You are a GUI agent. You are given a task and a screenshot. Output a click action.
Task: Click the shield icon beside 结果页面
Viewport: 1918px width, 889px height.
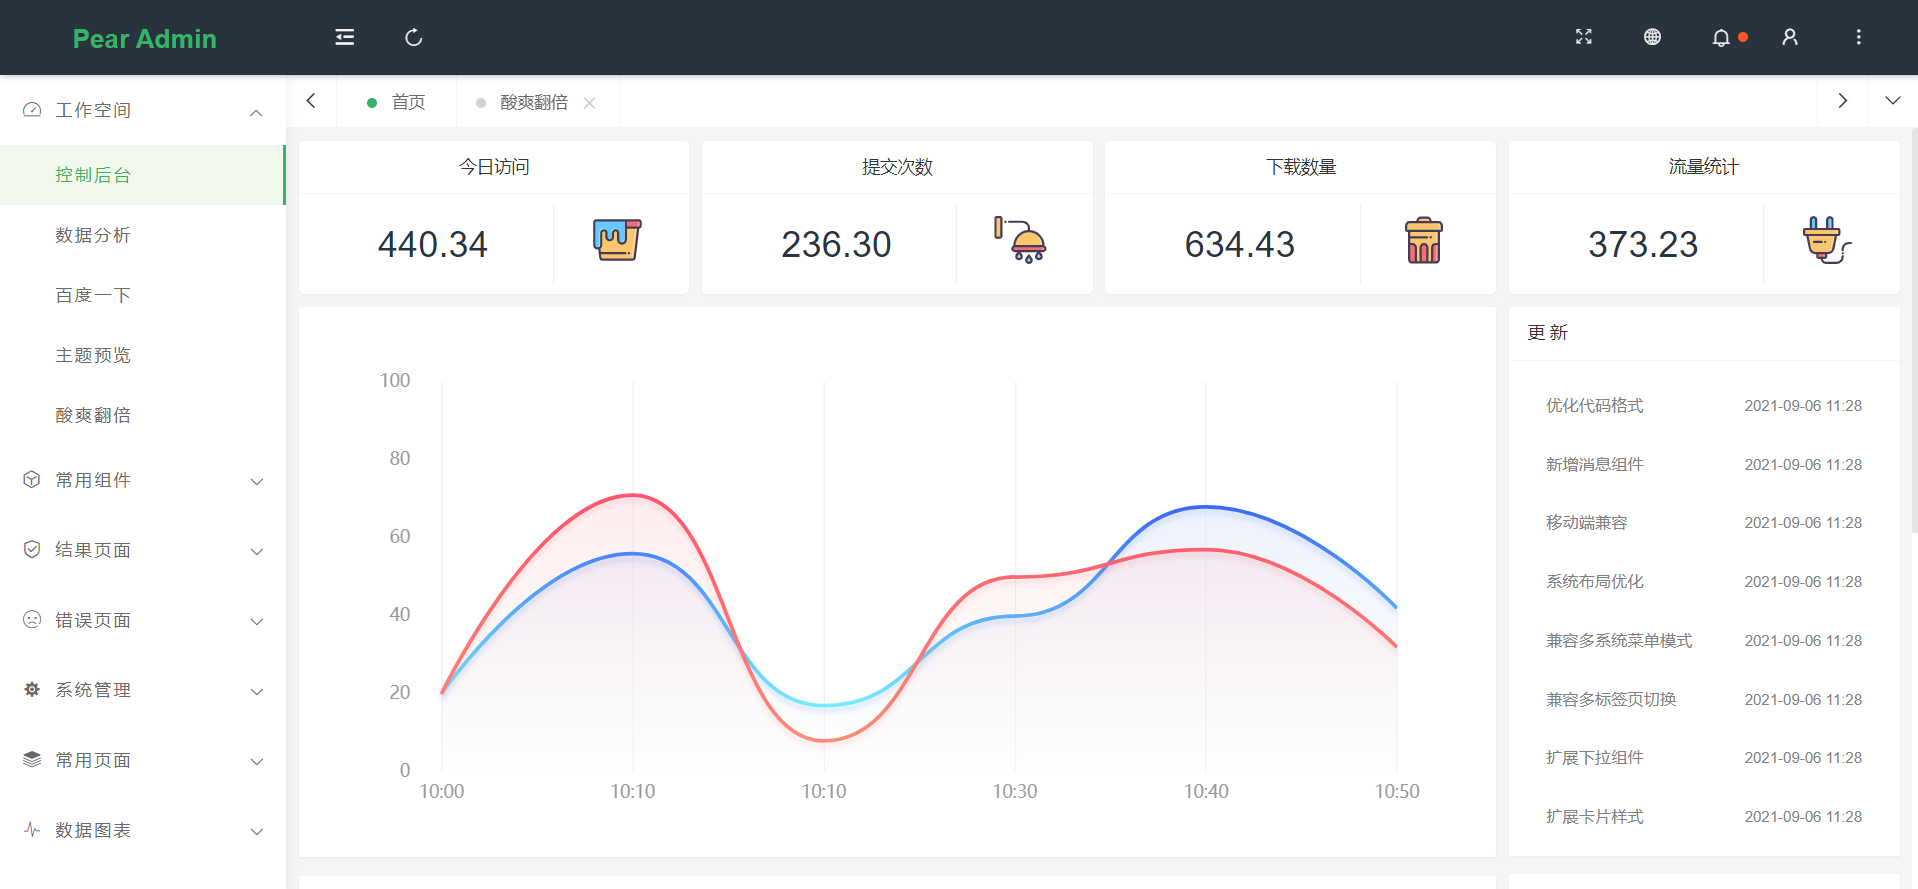(x=32, y=549)
